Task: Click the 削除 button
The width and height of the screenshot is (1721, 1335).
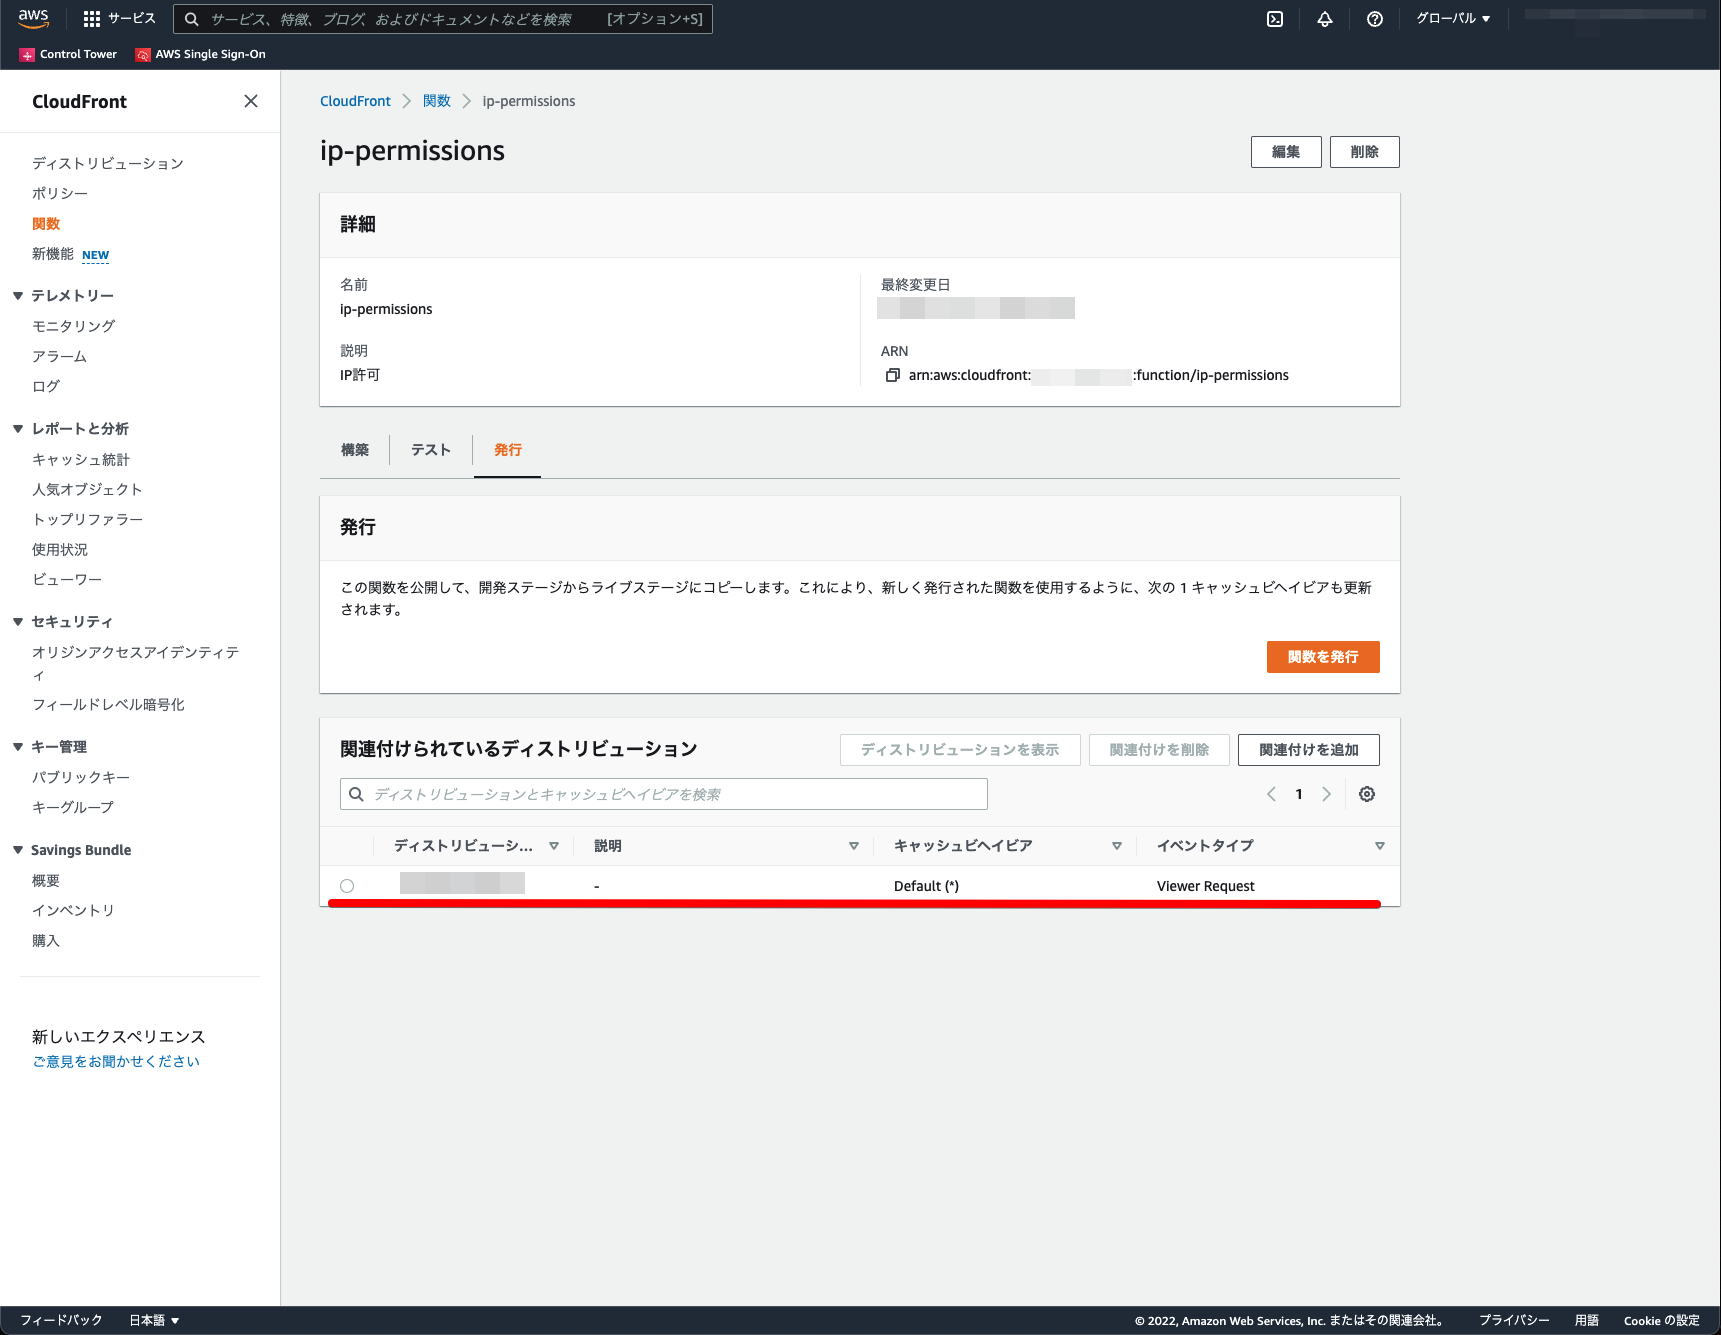Action: (x=1364, y=152)
